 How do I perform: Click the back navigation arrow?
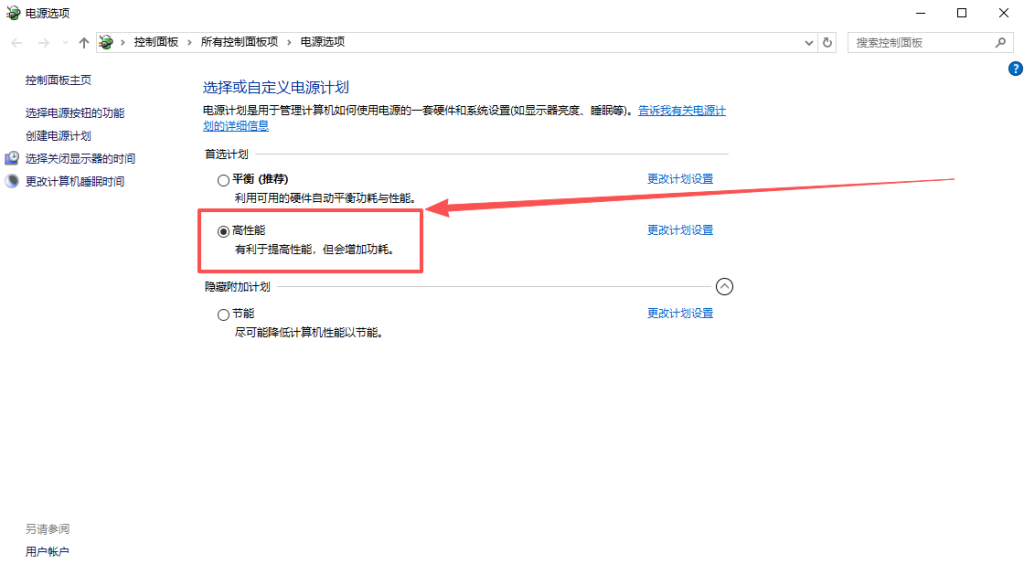[17, 42]
